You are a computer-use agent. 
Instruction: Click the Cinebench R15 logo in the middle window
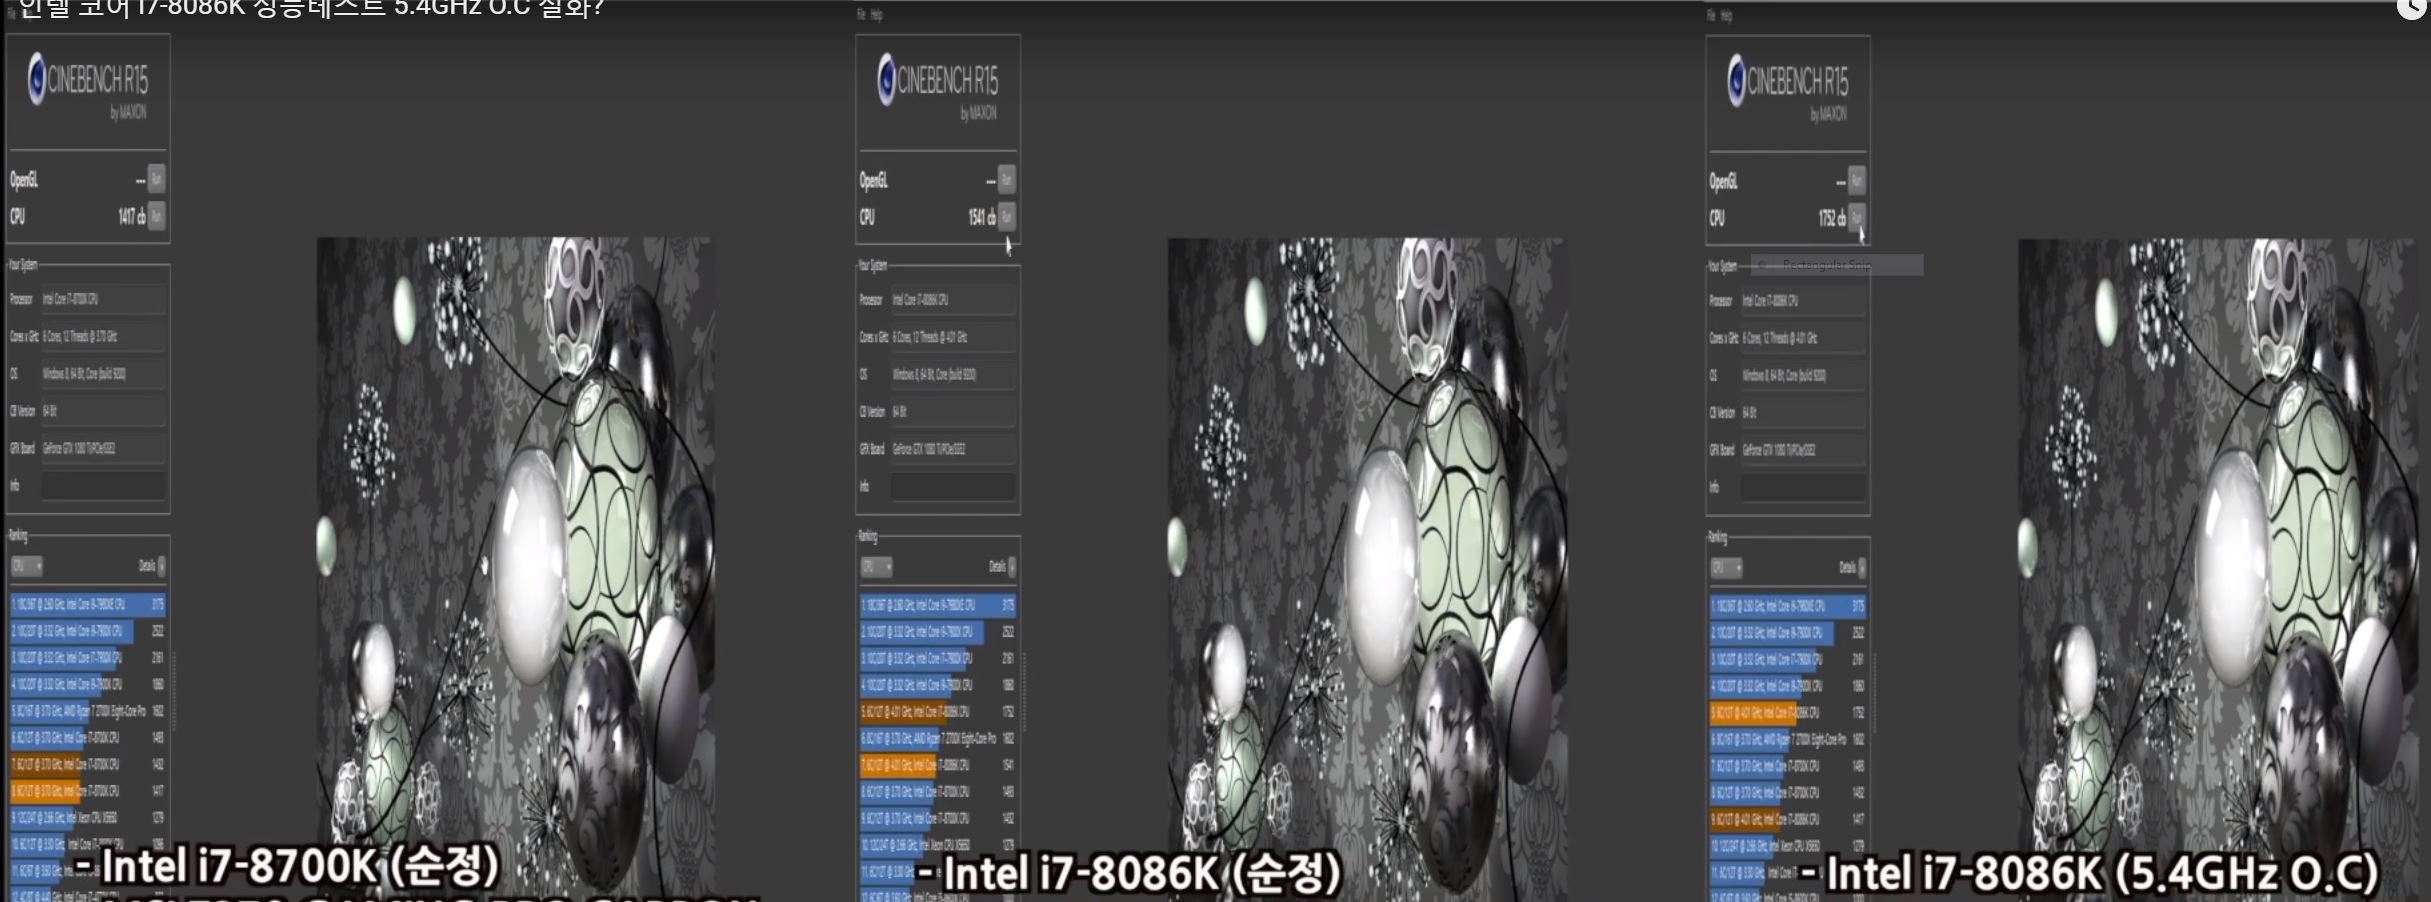[938, 86]
